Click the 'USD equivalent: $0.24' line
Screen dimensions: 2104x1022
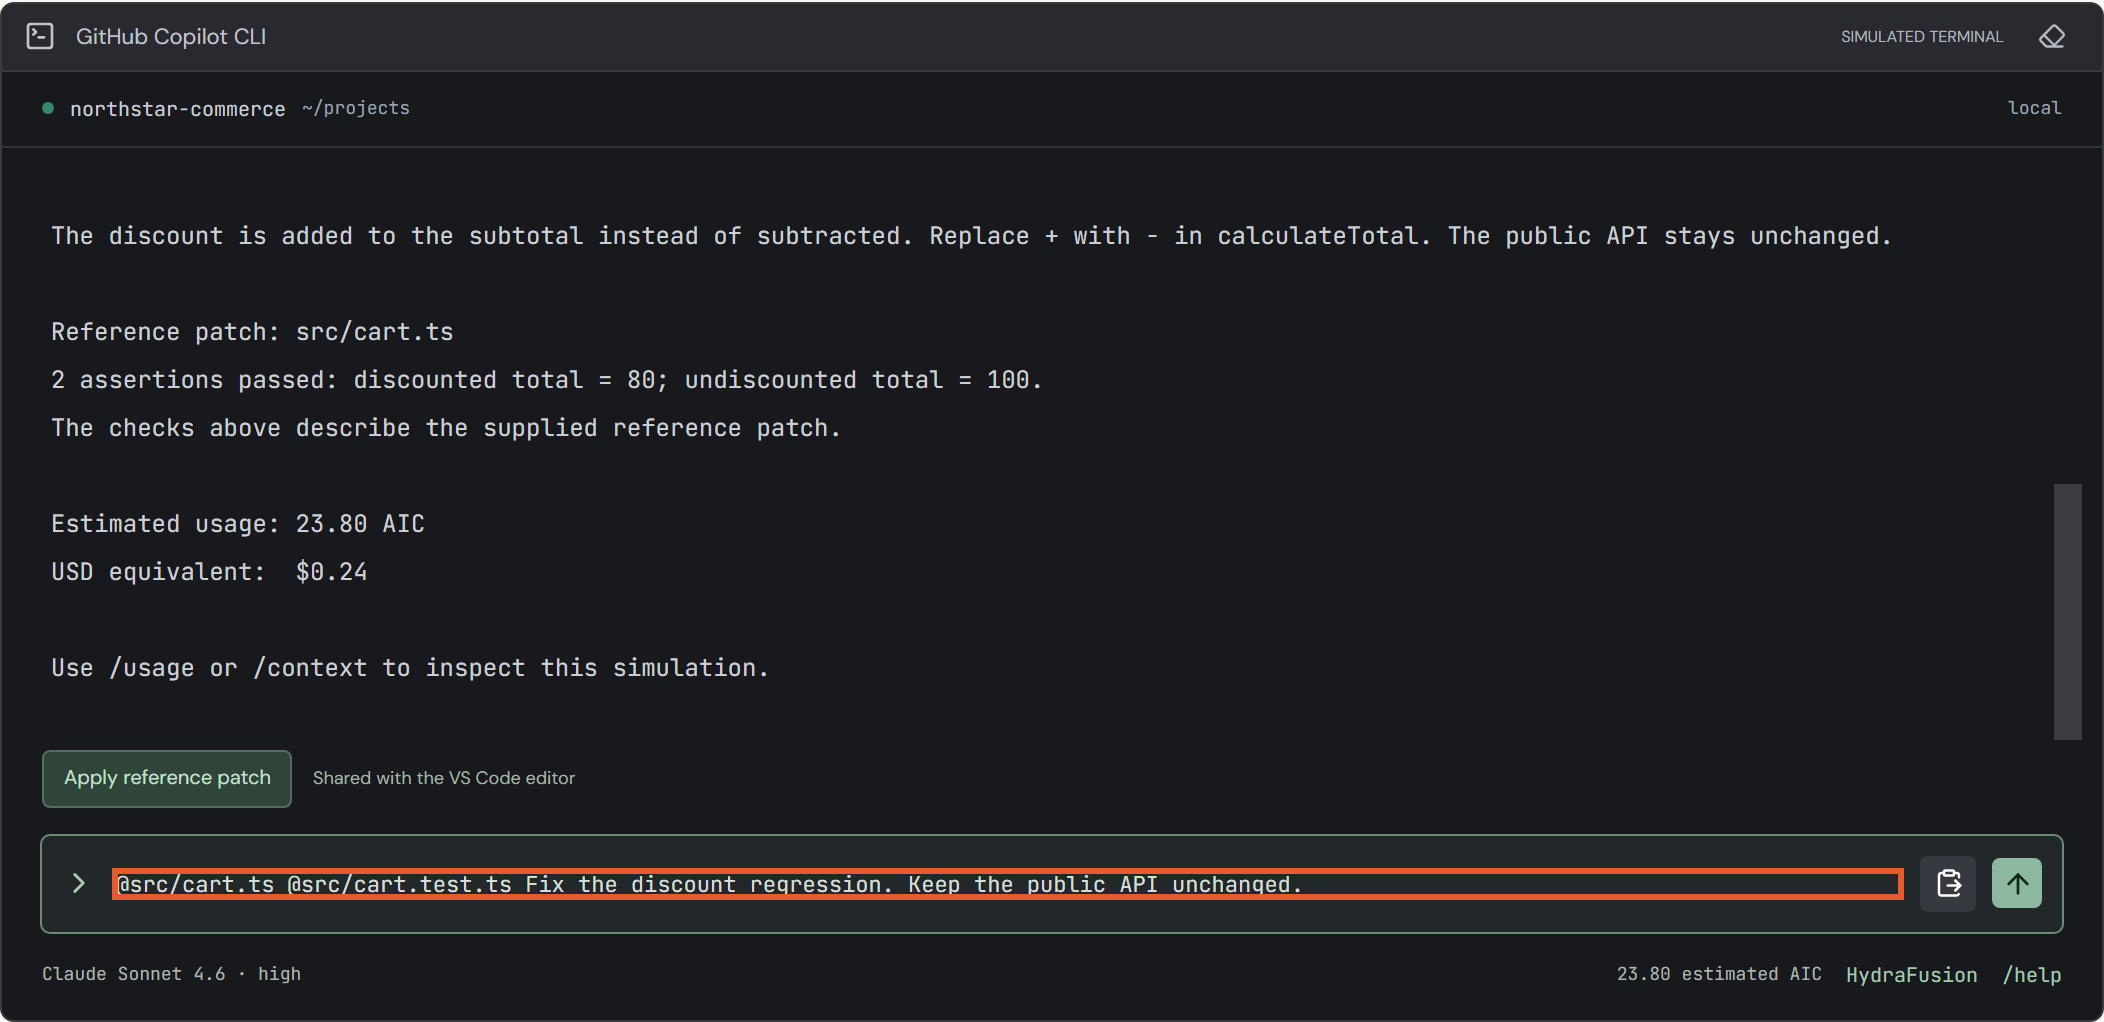point(209,572)
